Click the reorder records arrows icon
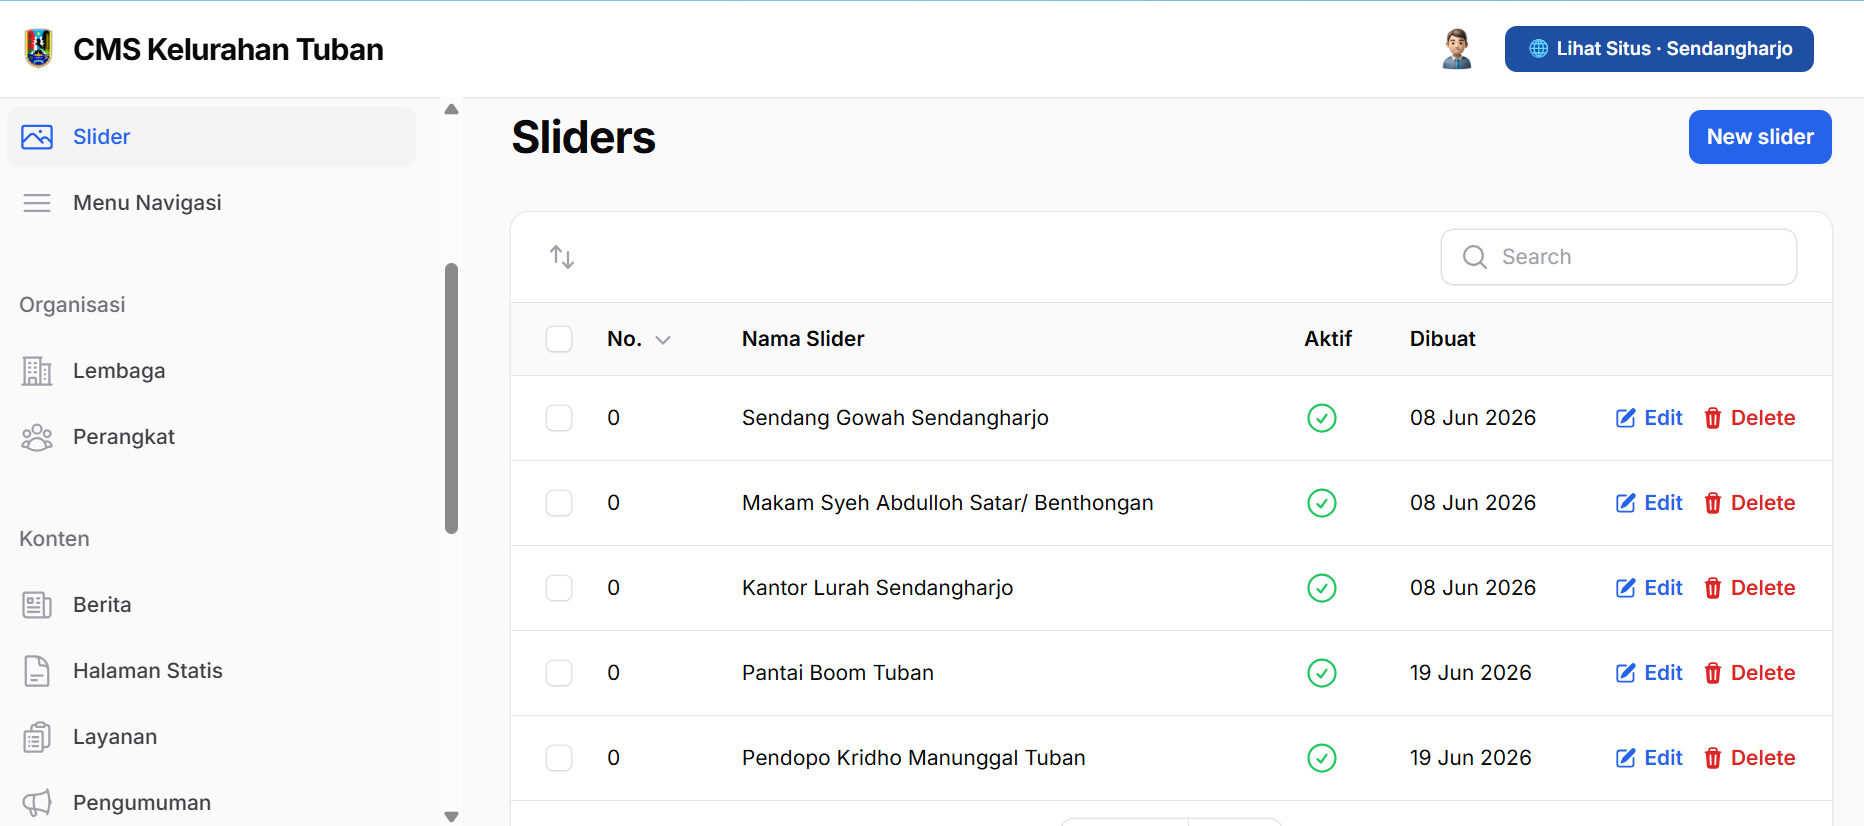The width and height of the screenshot is (1864, 826). (x=562, y=257)
